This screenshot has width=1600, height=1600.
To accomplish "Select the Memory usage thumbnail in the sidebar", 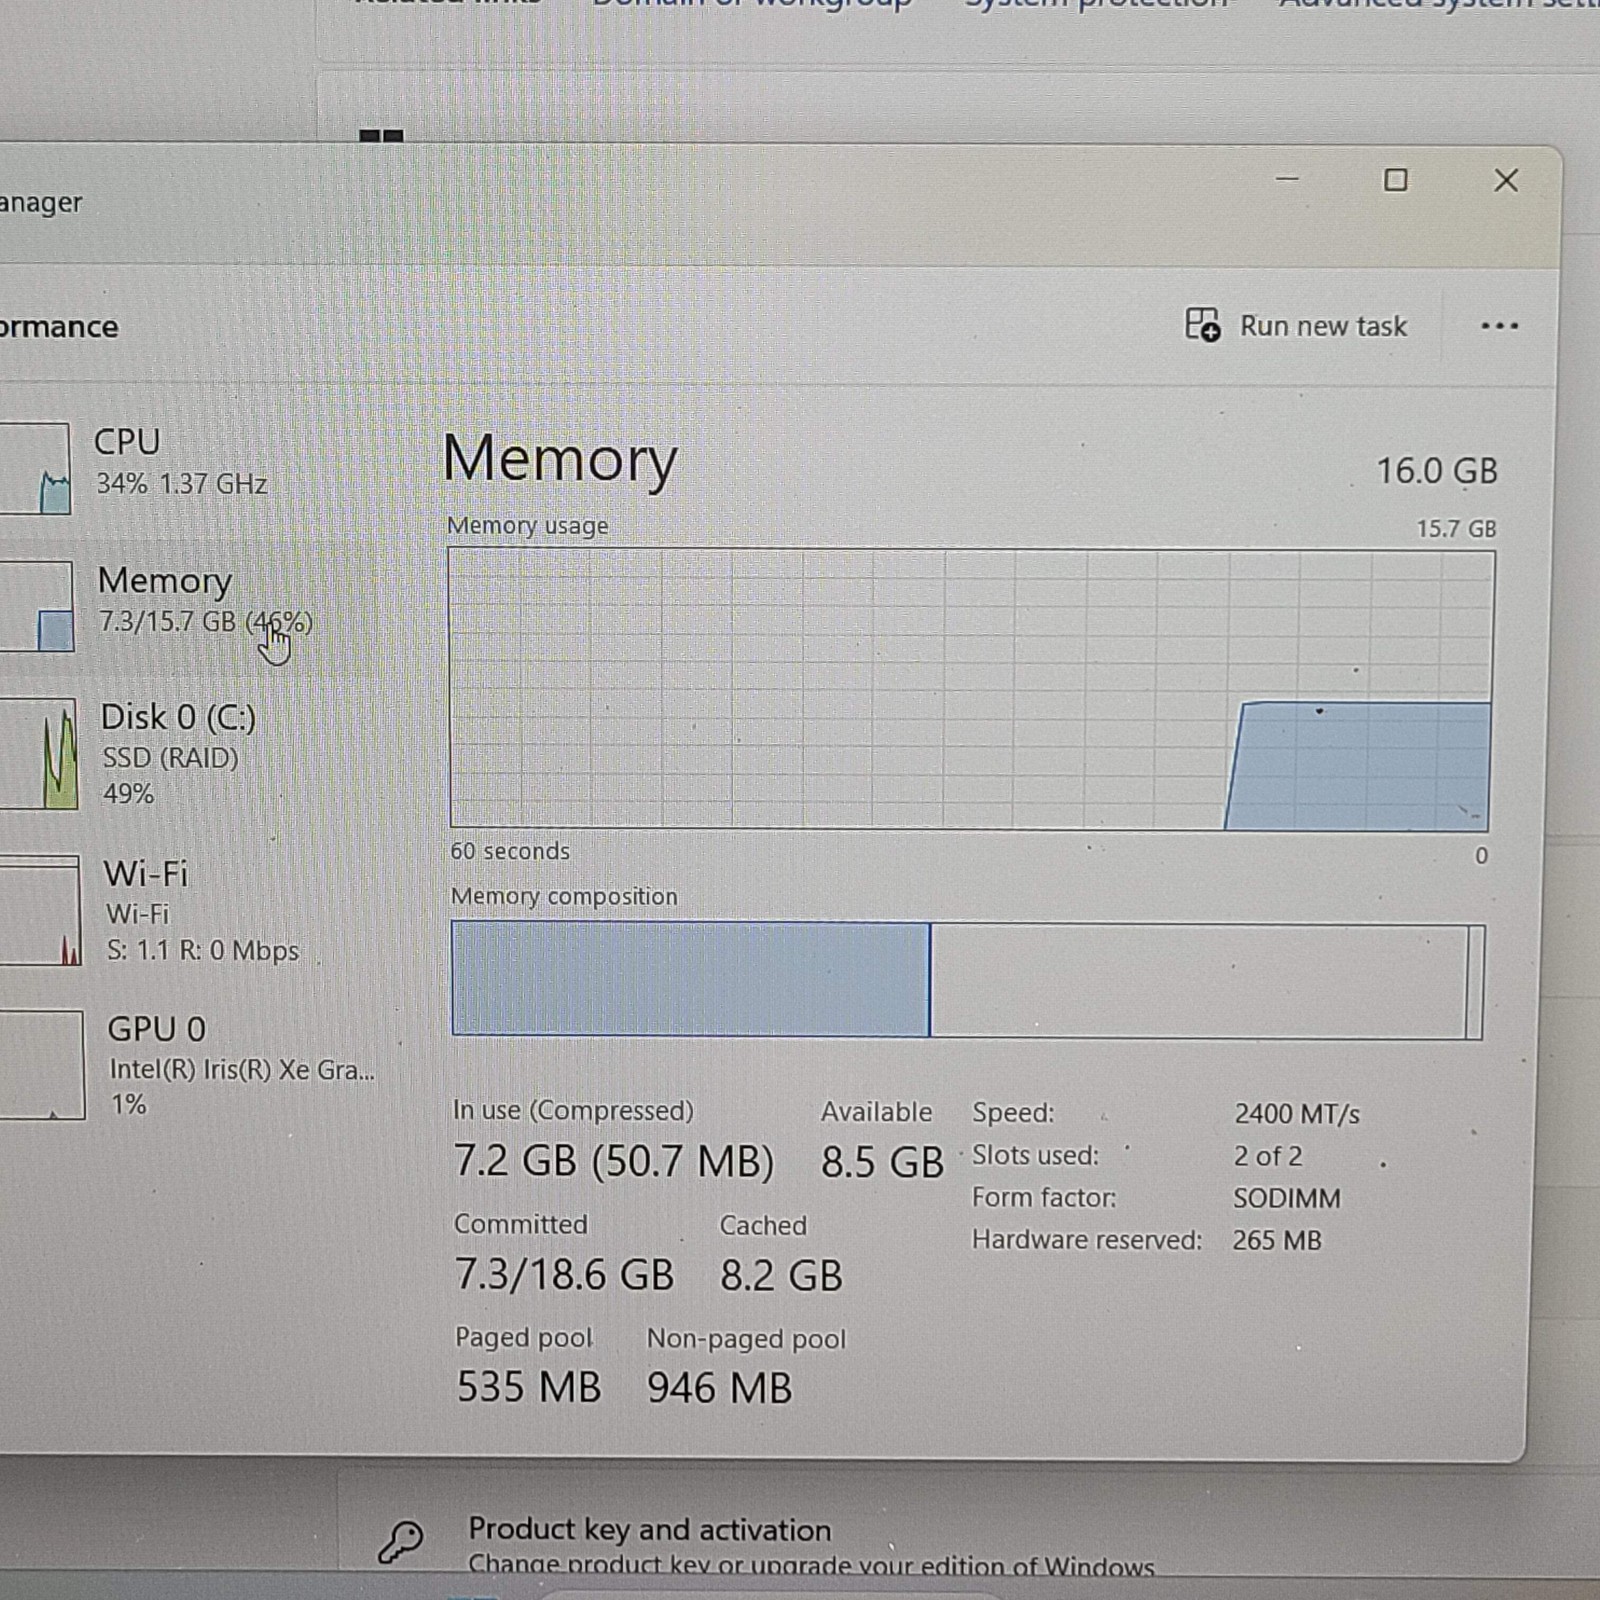I will tap(36, 606).
